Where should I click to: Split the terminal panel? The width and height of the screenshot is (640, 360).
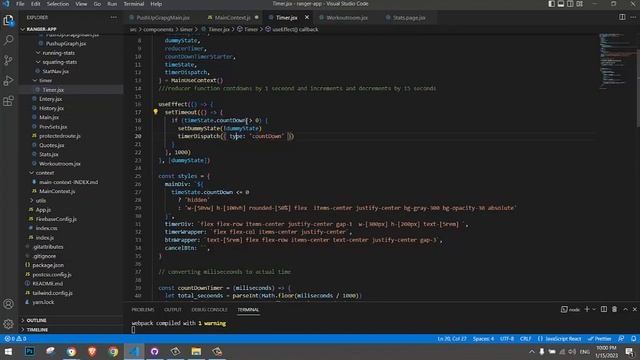(604, 309)
